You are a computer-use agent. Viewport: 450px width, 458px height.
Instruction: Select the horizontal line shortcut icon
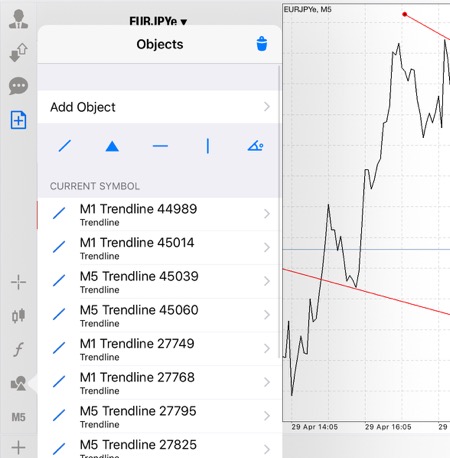tap(160, 146)
